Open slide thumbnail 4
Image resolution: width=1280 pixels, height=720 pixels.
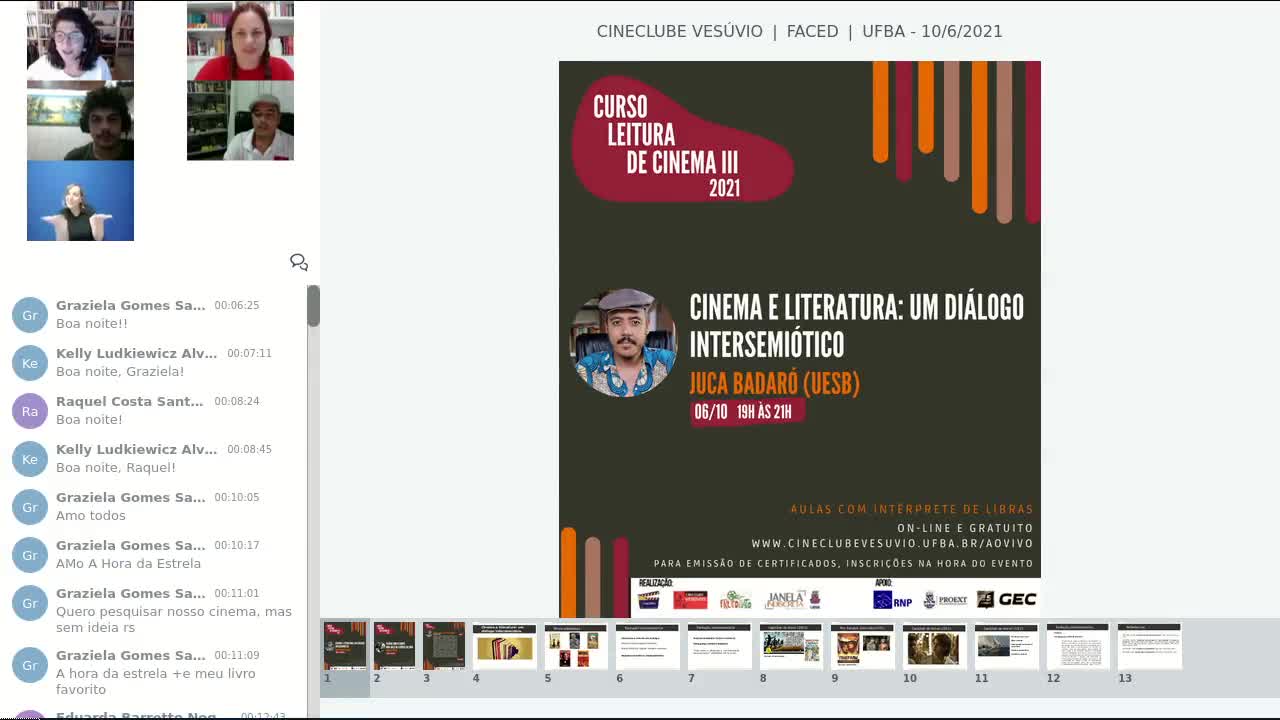(504, 646)
